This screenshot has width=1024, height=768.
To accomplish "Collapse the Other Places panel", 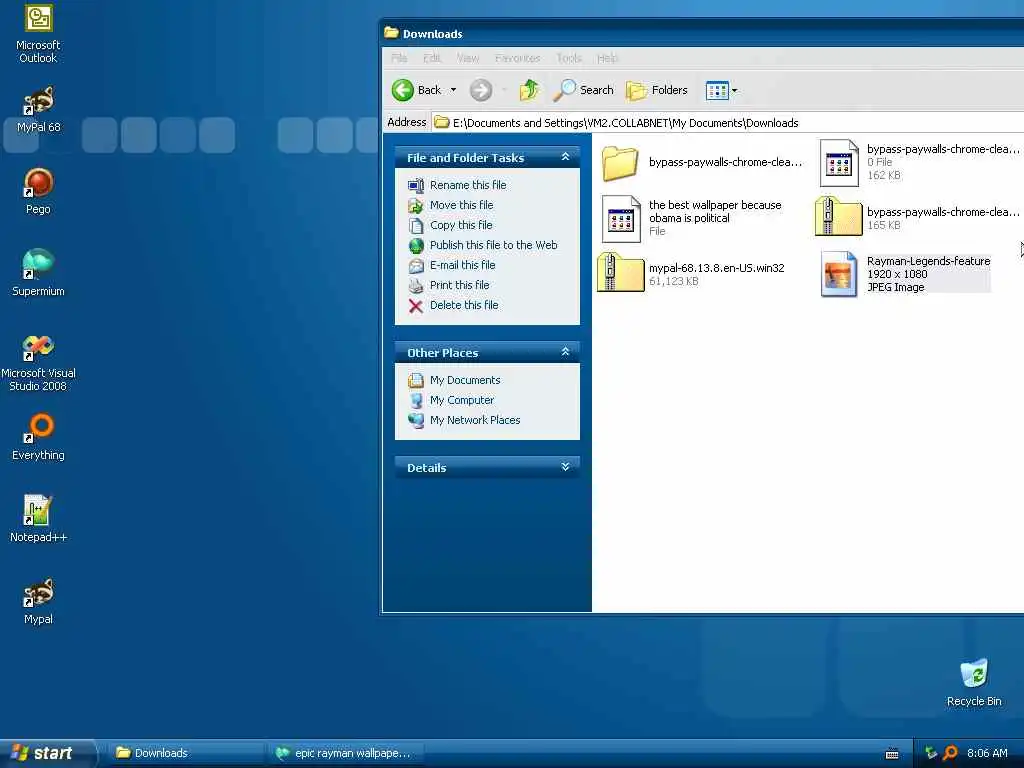I will [x=566, y=352].
